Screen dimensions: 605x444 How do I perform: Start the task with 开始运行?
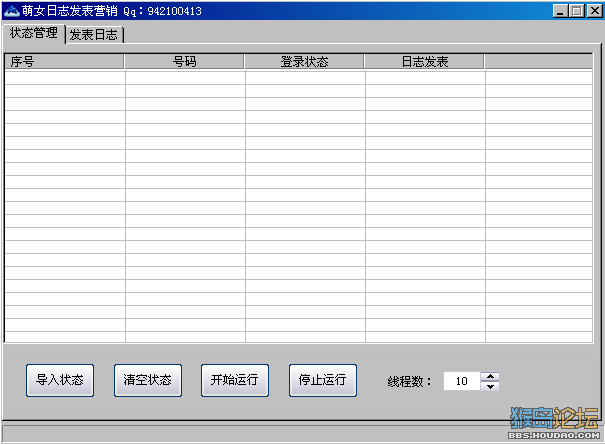235,380
